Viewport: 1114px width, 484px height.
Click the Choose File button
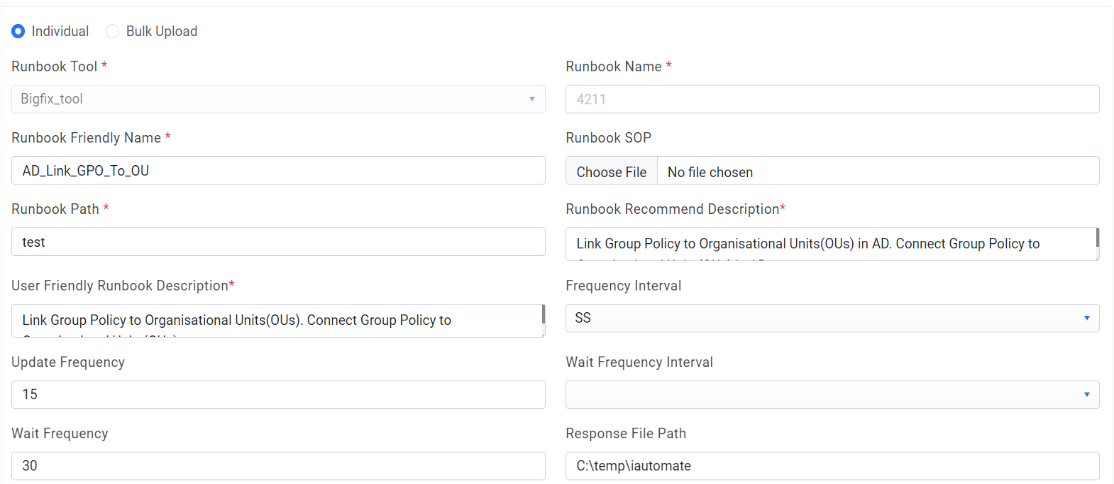pyautogui.click(x=611, y=171)
